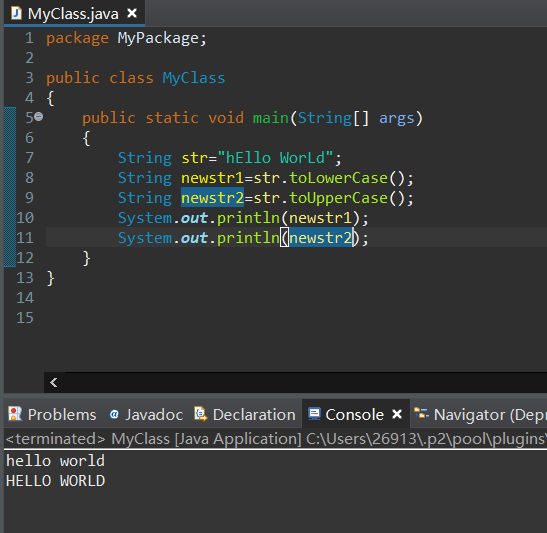Screen dimensions: 547x533
Task: Click the 'package' keyword on line 1
Action: (77, 38)
